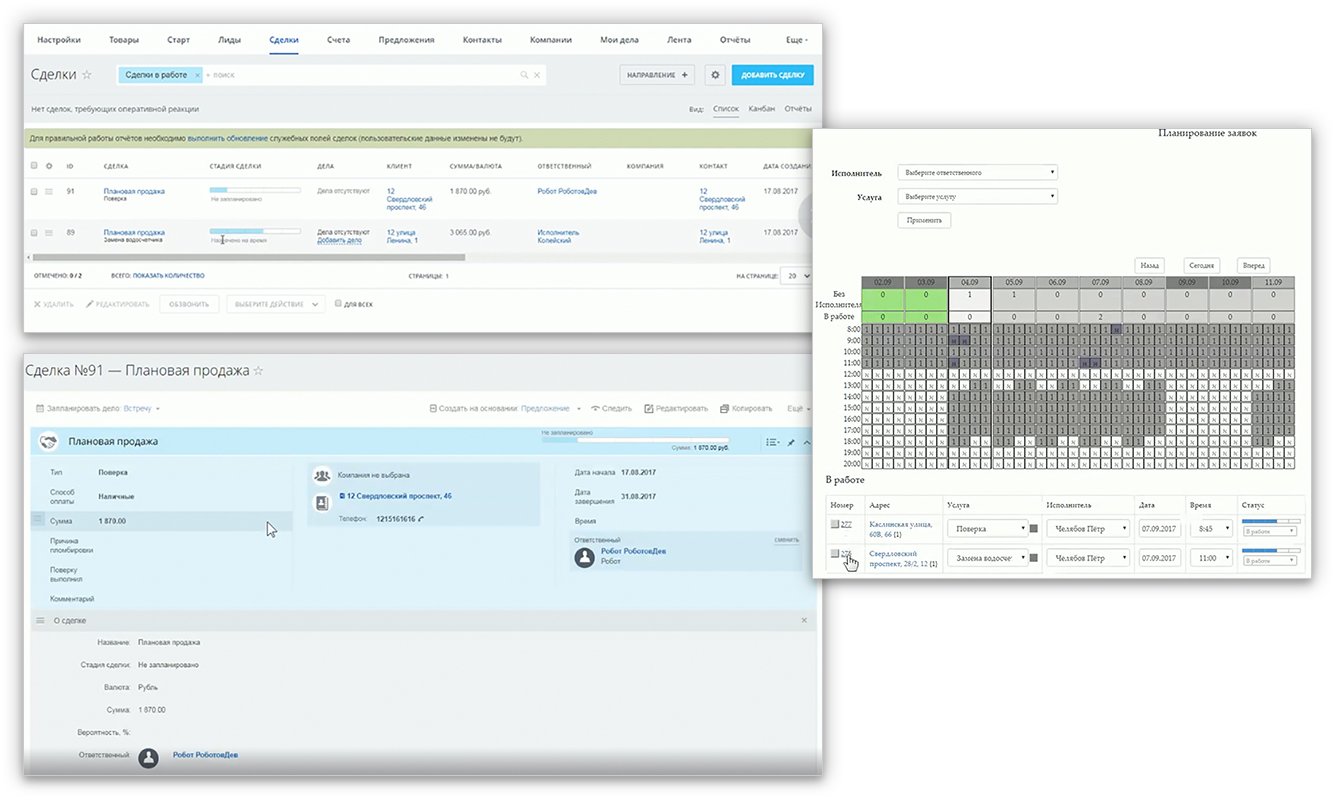Check the box beside request number 277
Viewport: 1340px width, 800px height.
coord(835,524)
